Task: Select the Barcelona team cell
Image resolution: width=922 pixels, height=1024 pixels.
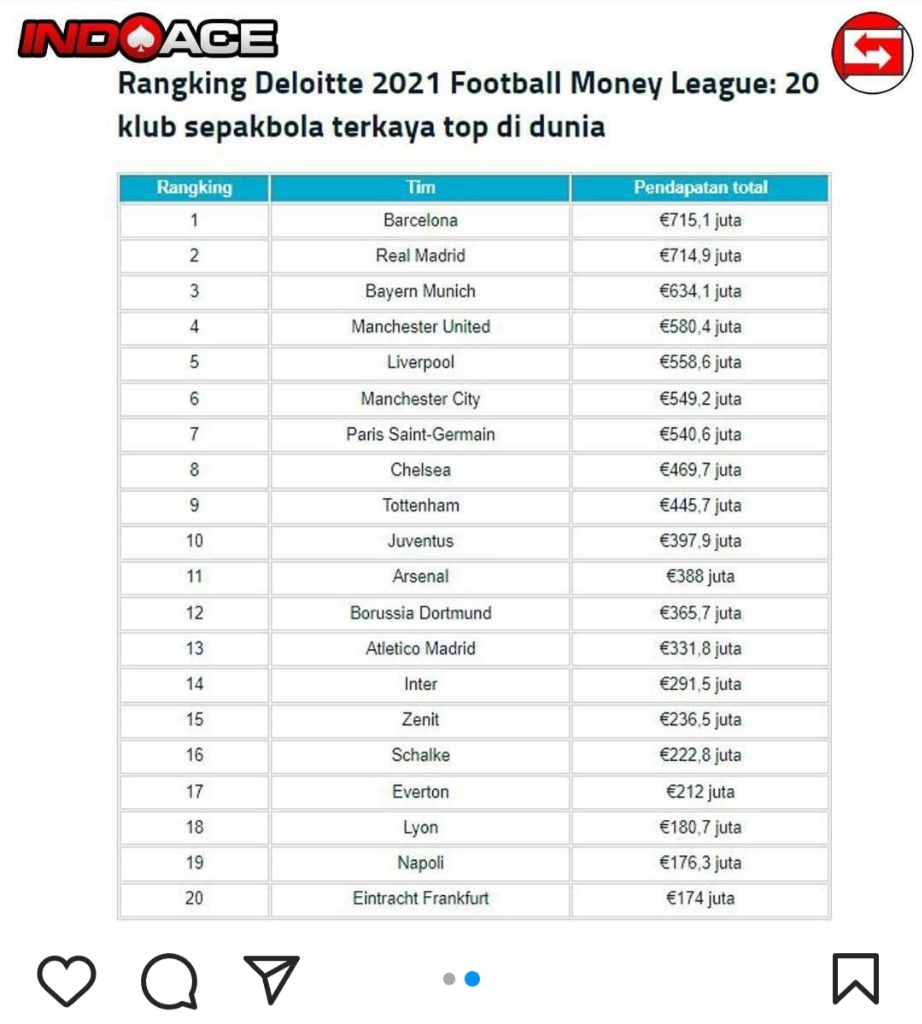Action: (420, 220)
